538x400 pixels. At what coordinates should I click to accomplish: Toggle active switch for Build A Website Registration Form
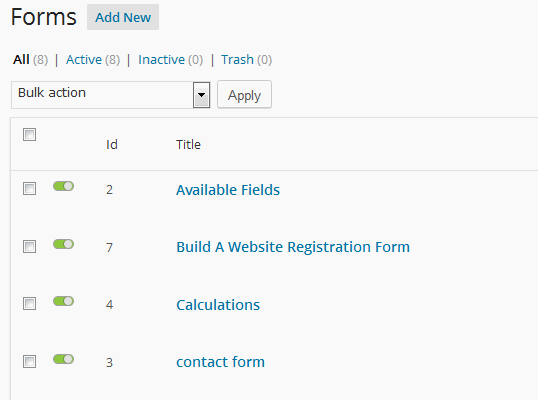pyautogui.click(x=63, y=244)
